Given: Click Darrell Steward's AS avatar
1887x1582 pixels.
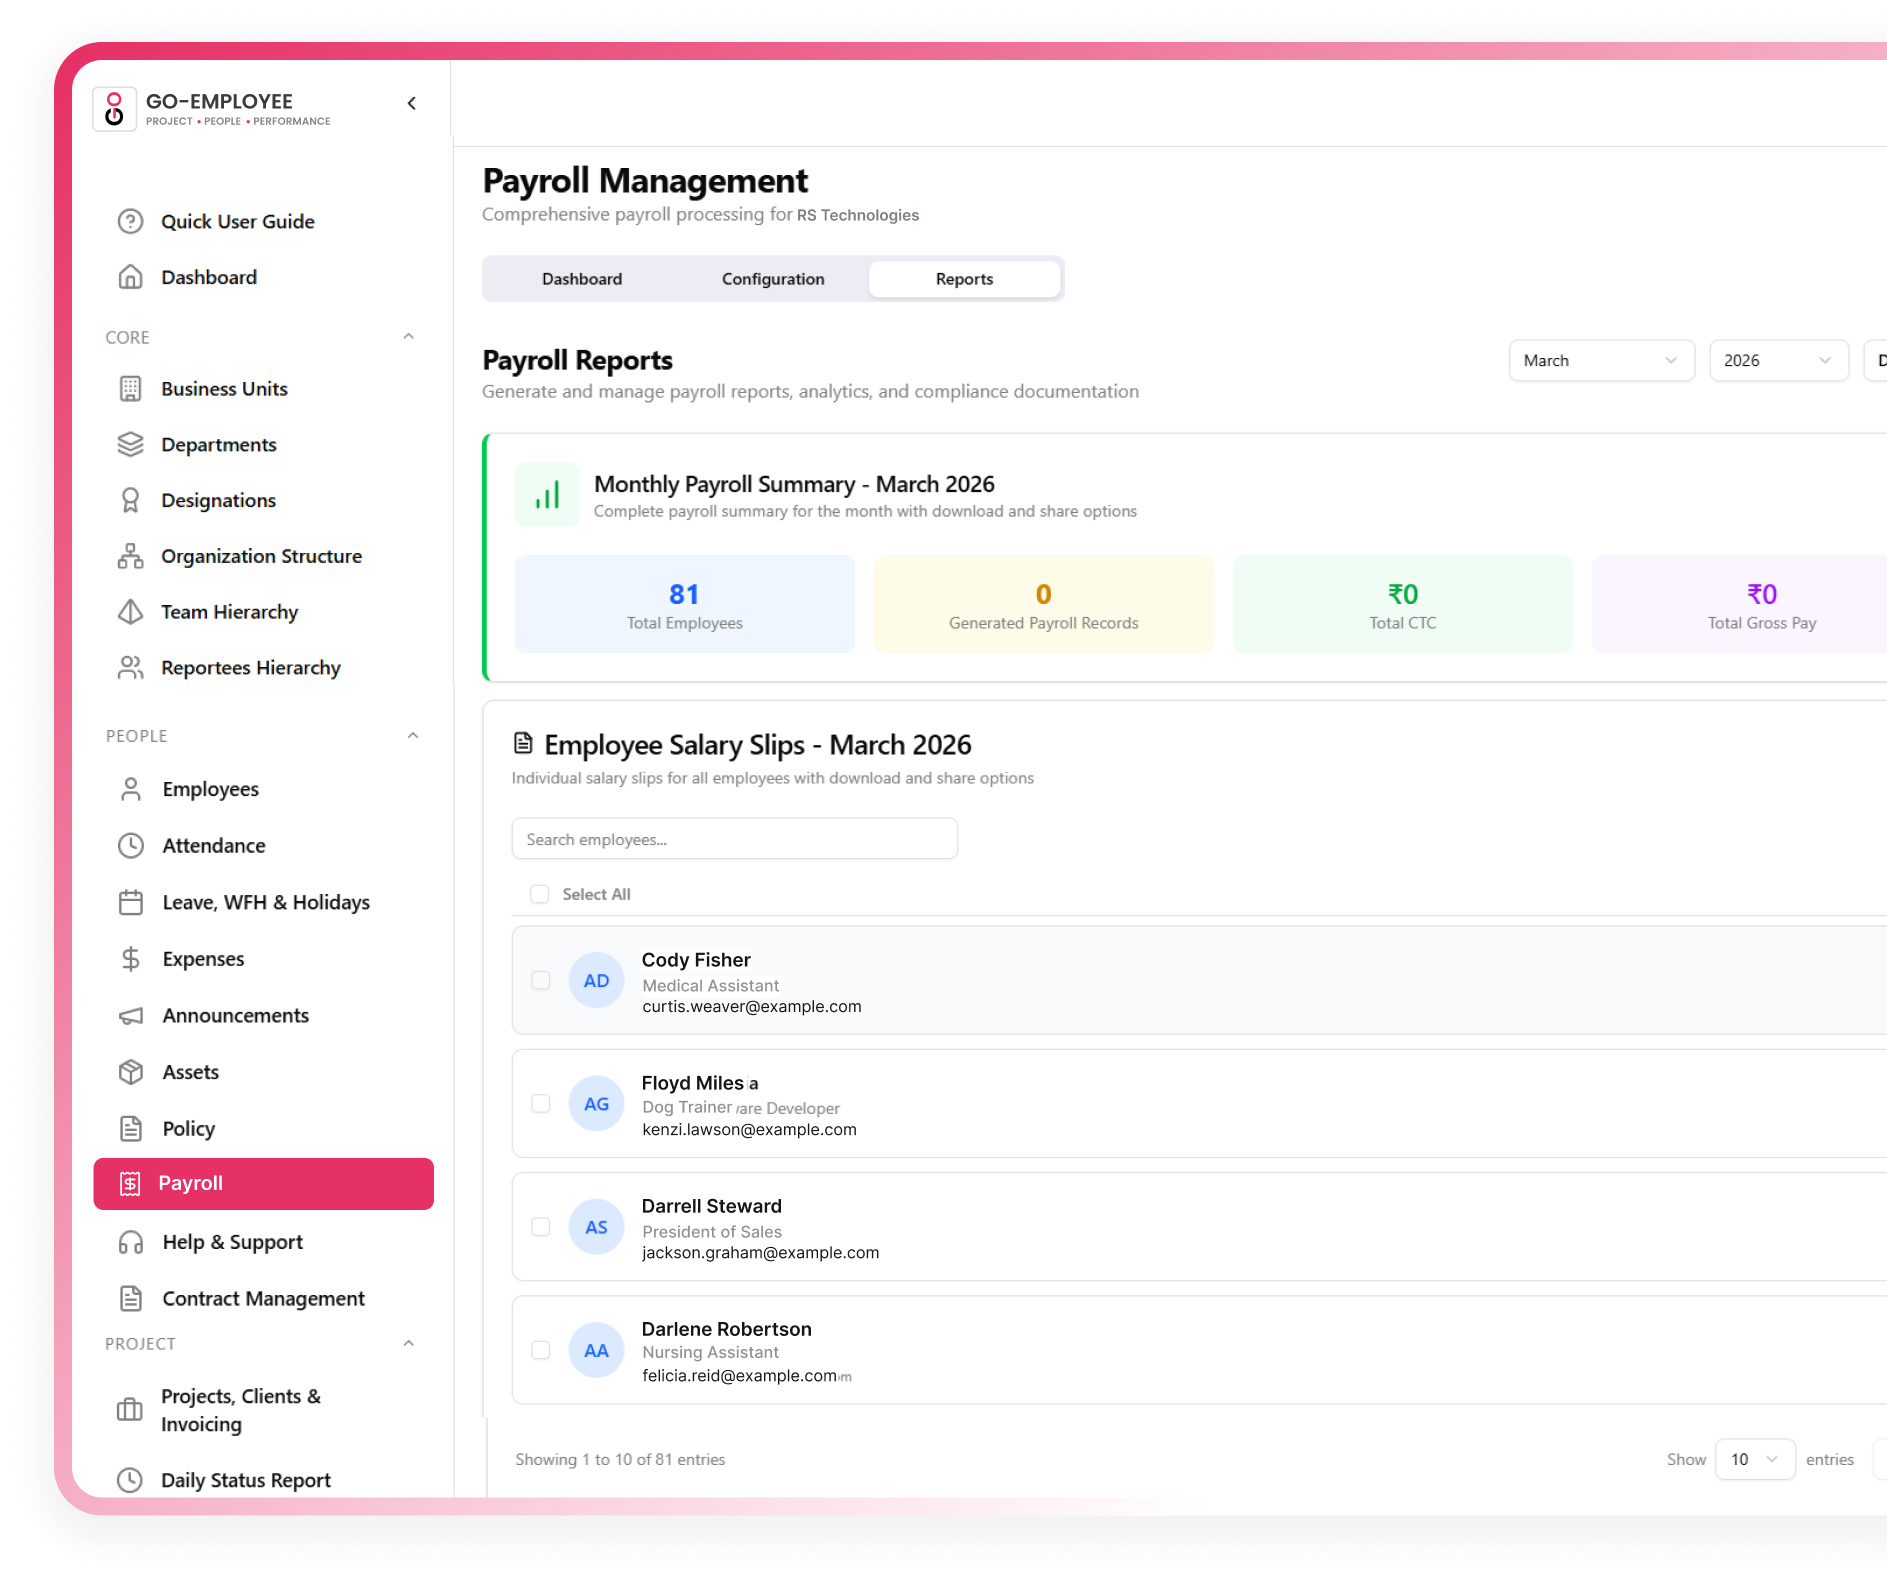Looking at the screenshot, I should (x=597, y=1226).
